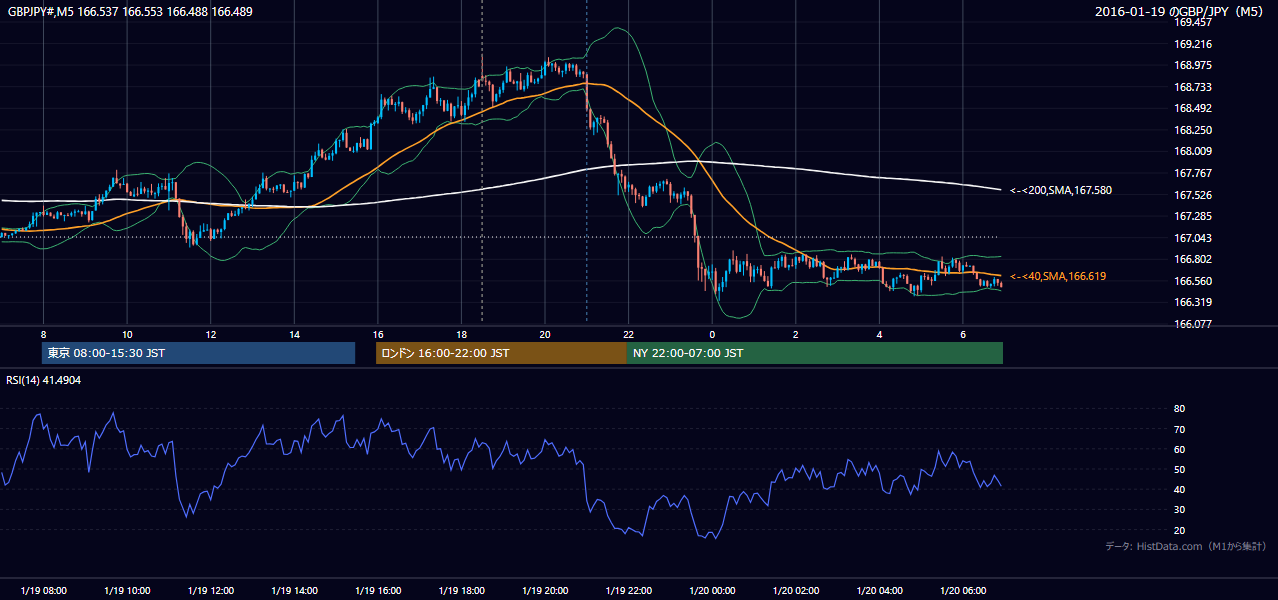
Task: Click the 1/19 14:00 timeline label
Action: pos(295,591)
